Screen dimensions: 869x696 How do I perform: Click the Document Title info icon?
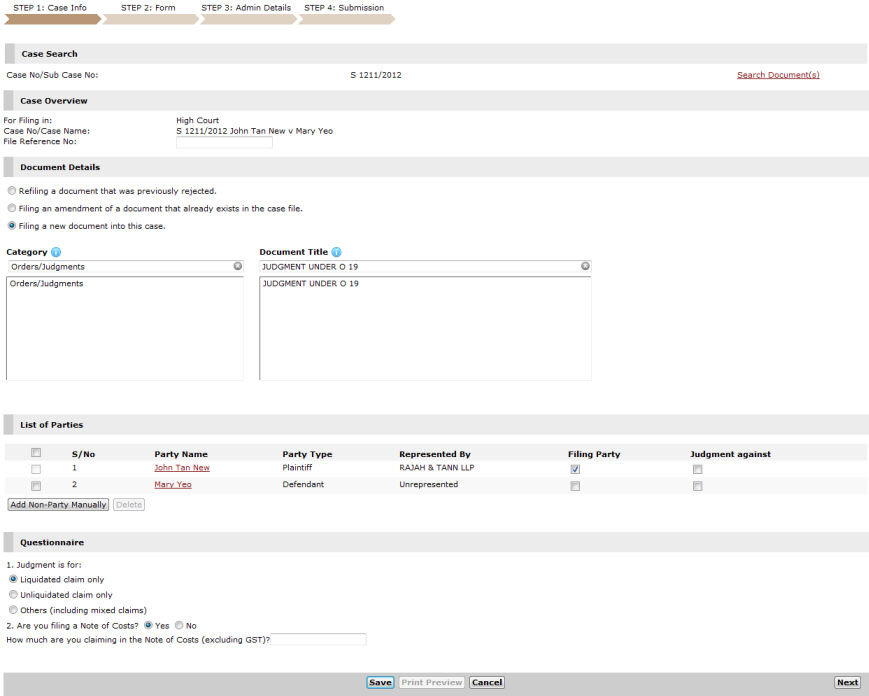coord(336,253)
